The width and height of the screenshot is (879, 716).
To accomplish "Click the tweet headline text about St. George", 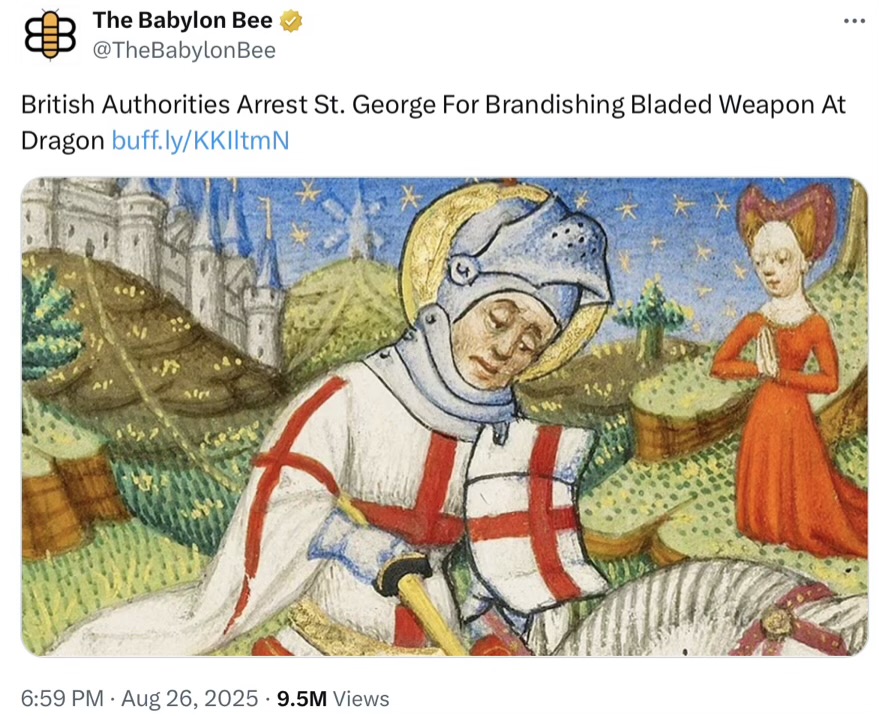I will (x=433, y=122).
